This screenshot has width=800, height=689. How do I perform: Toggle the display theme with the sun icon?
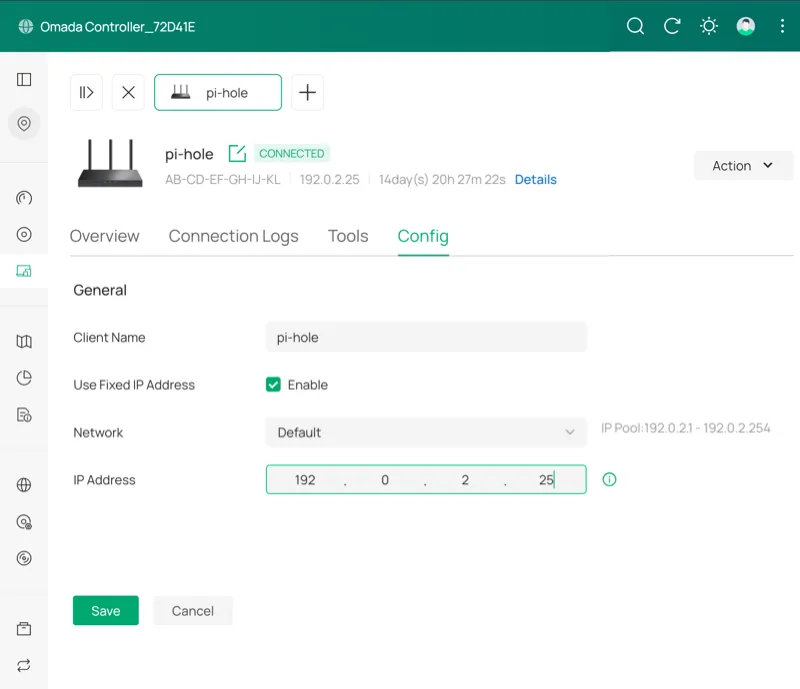point(709,26)
